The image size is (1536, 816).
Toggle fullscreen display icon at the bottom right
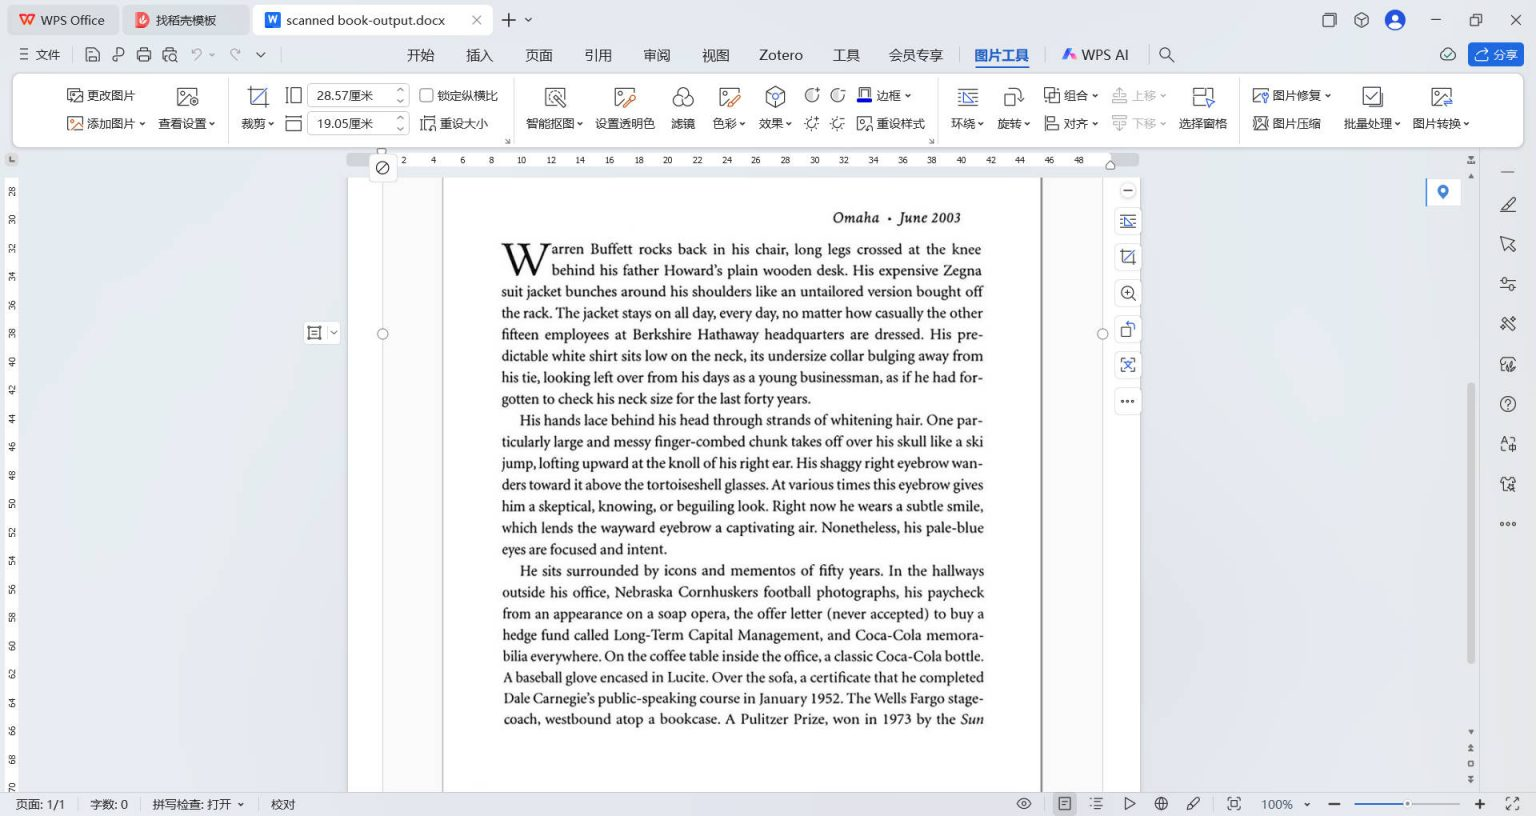pos(1512,804)
